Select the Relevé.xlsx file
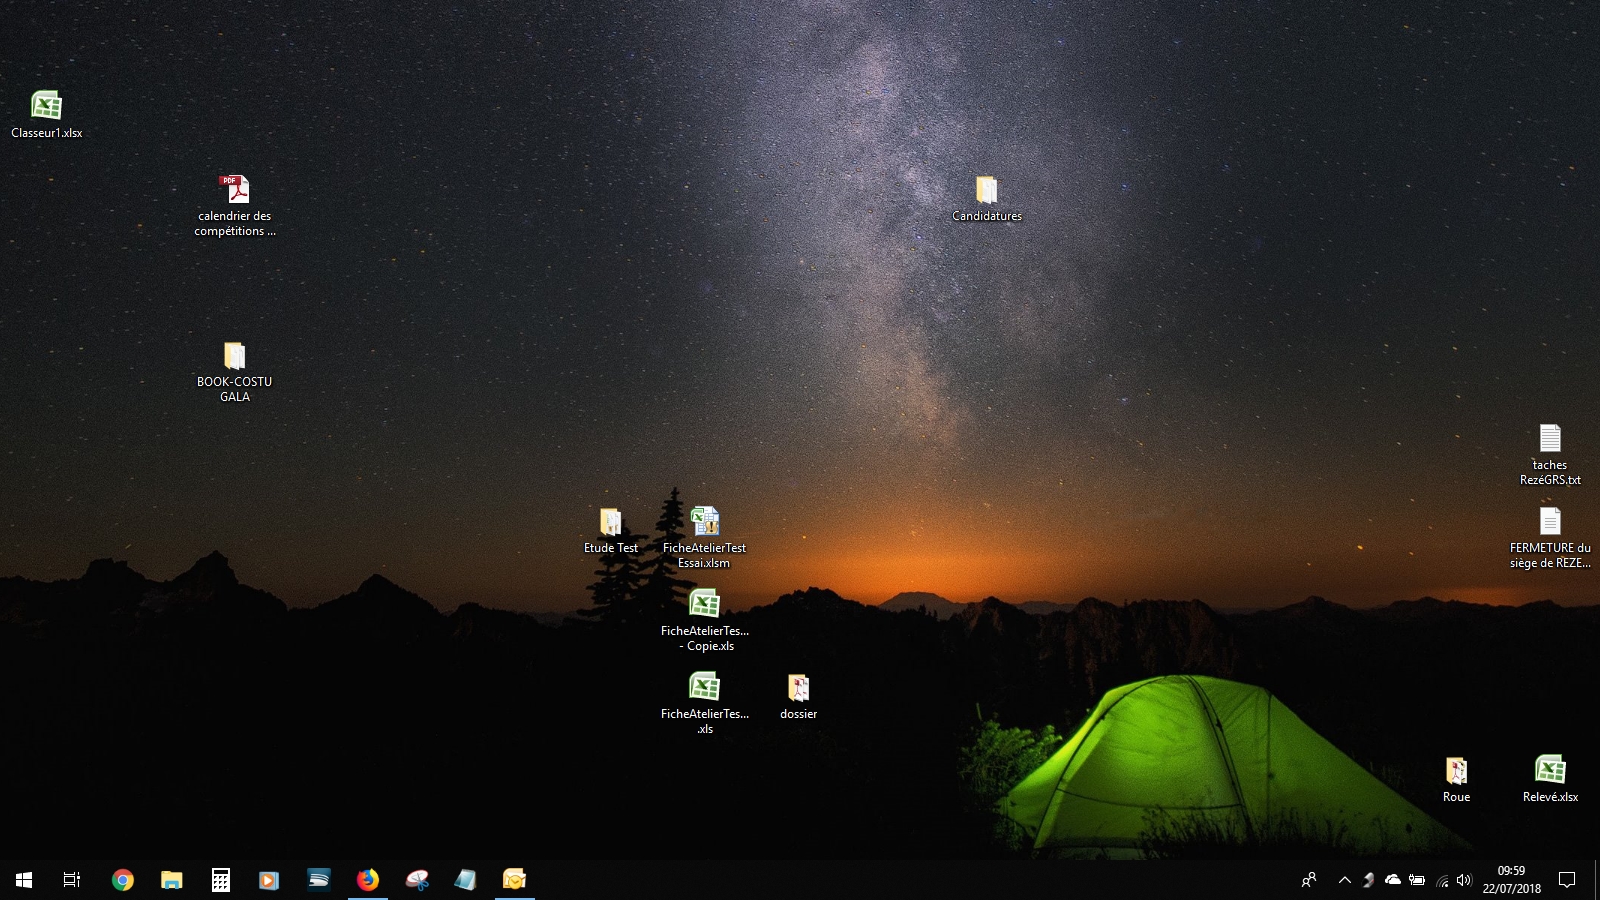Screen dimensions: 1600x900 (1550, 779)
